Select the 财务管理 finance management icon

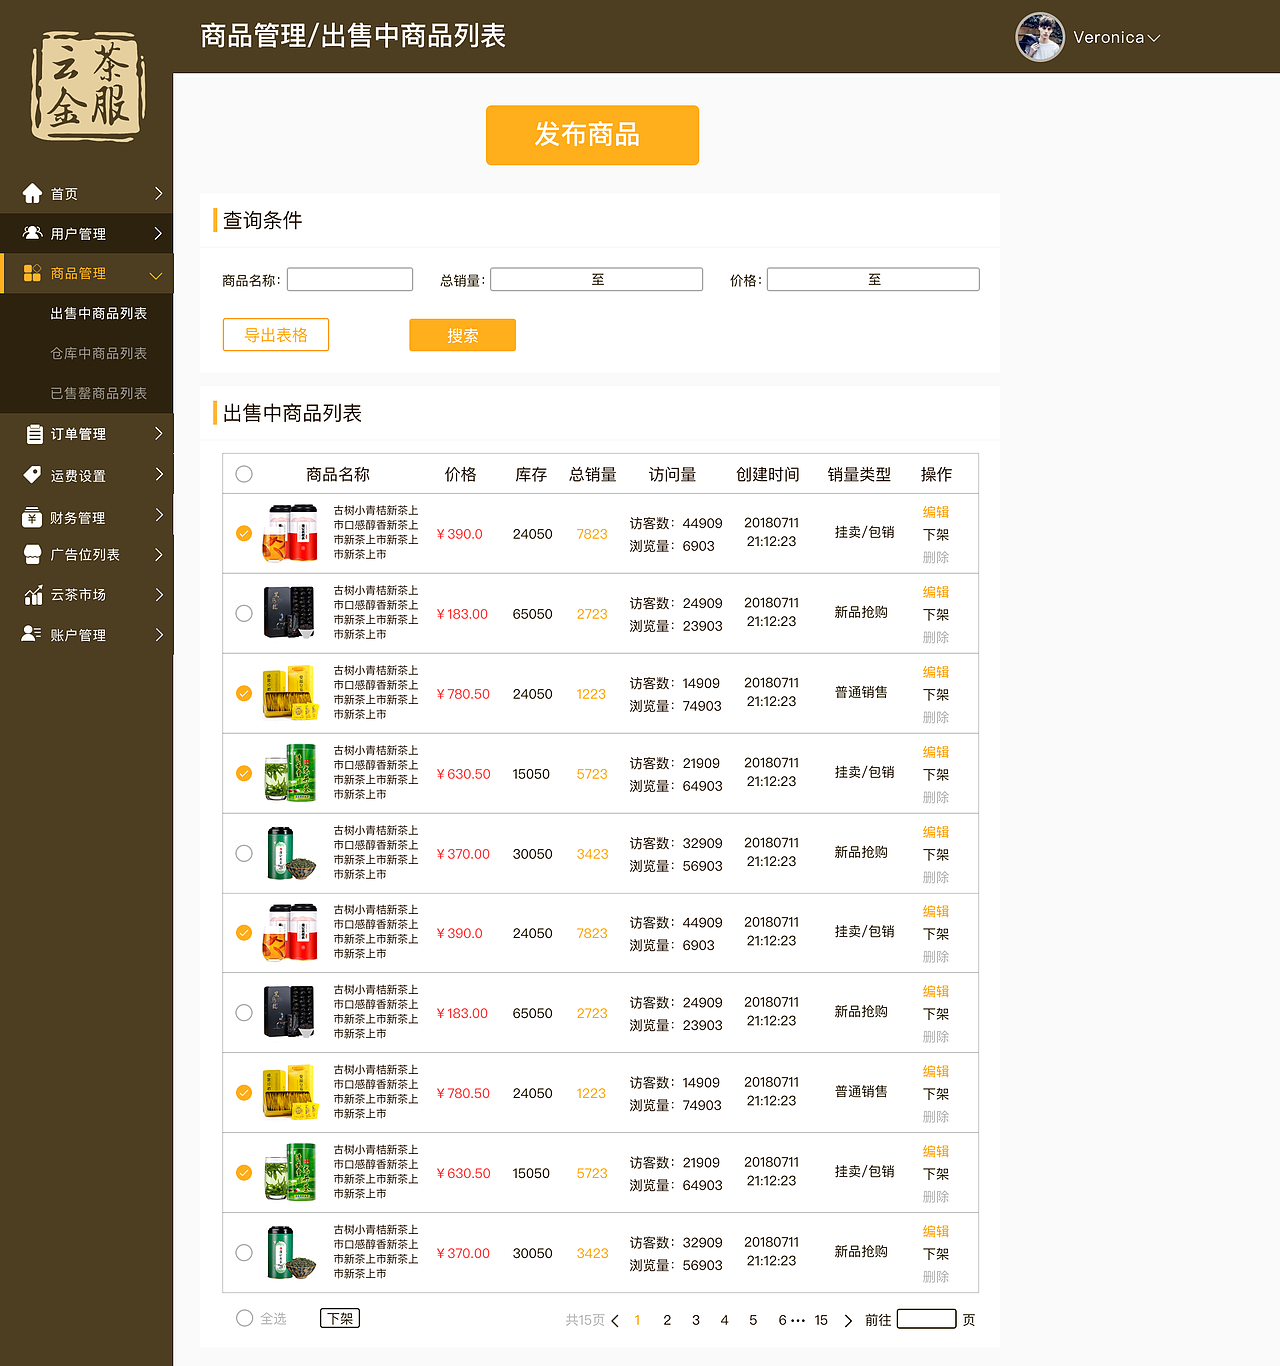31,515
